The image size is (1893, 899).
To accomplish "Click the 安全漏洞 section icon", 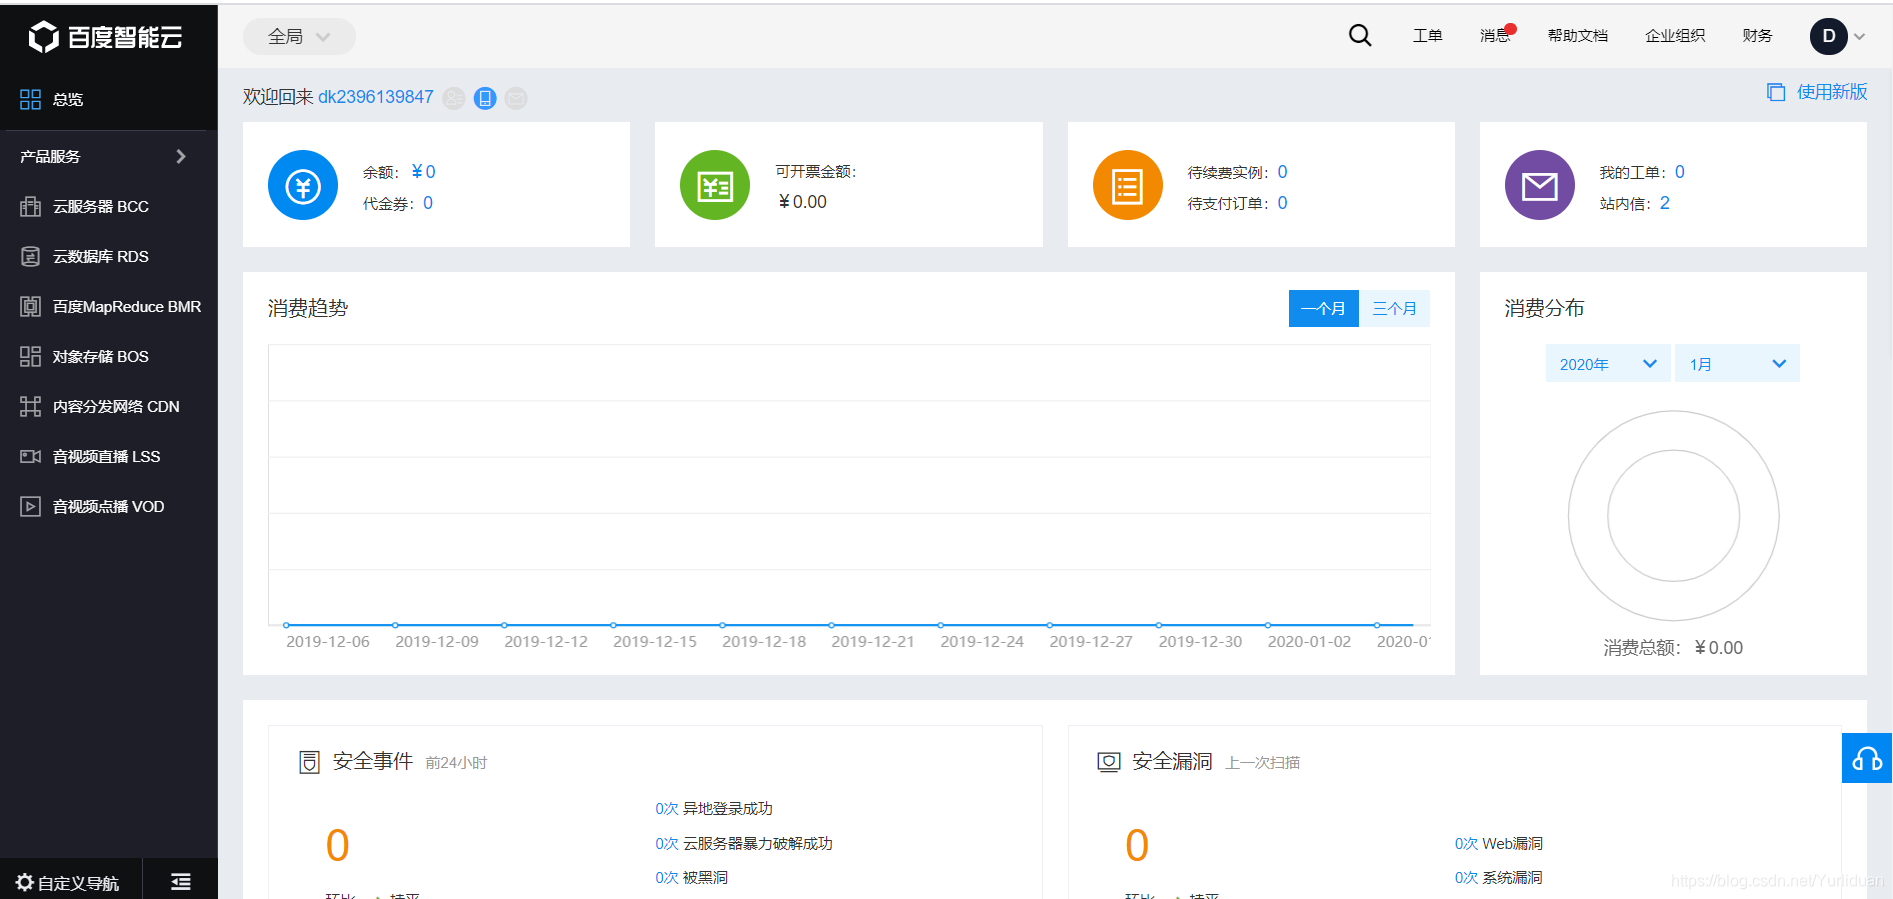I will click(1109, 762).
